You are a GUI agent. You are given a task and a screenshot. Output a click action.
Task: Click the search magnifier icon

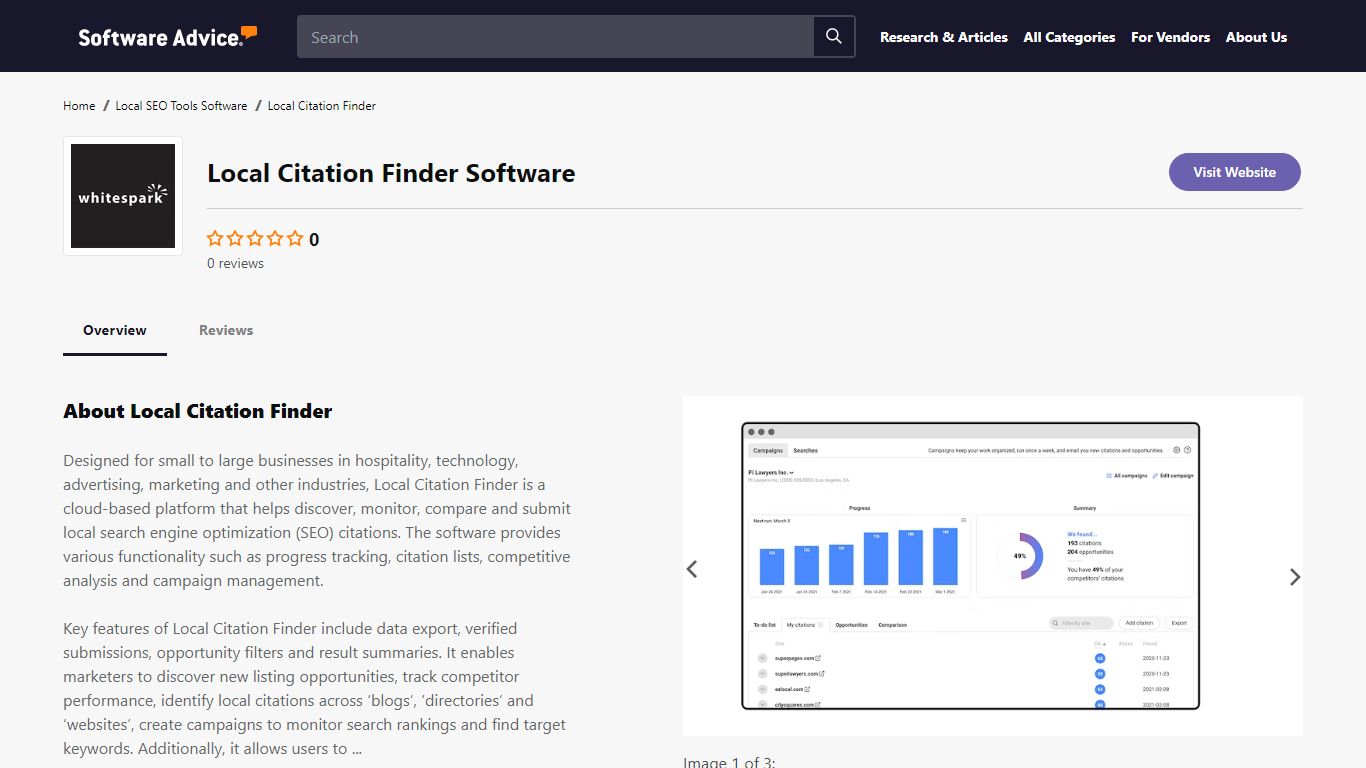pyautogui.click(x=834, y=37)
